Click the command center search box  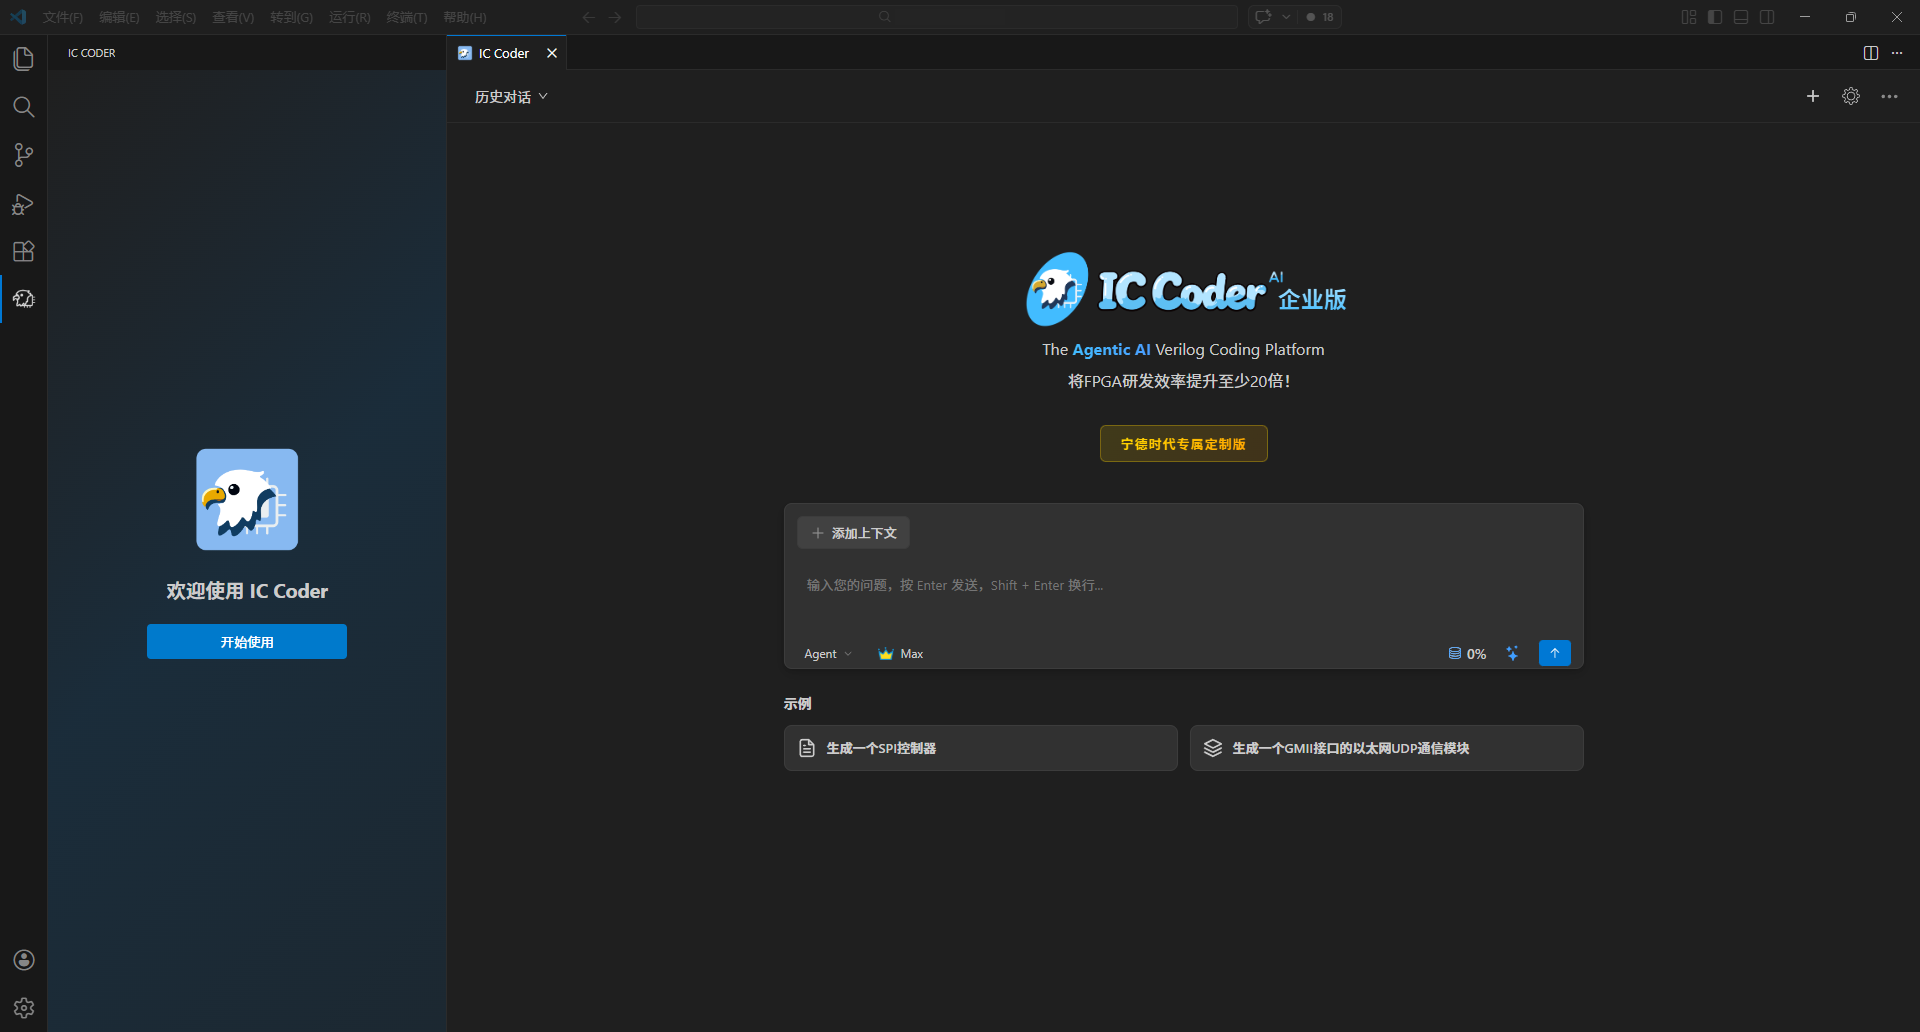tap(937, 17)
